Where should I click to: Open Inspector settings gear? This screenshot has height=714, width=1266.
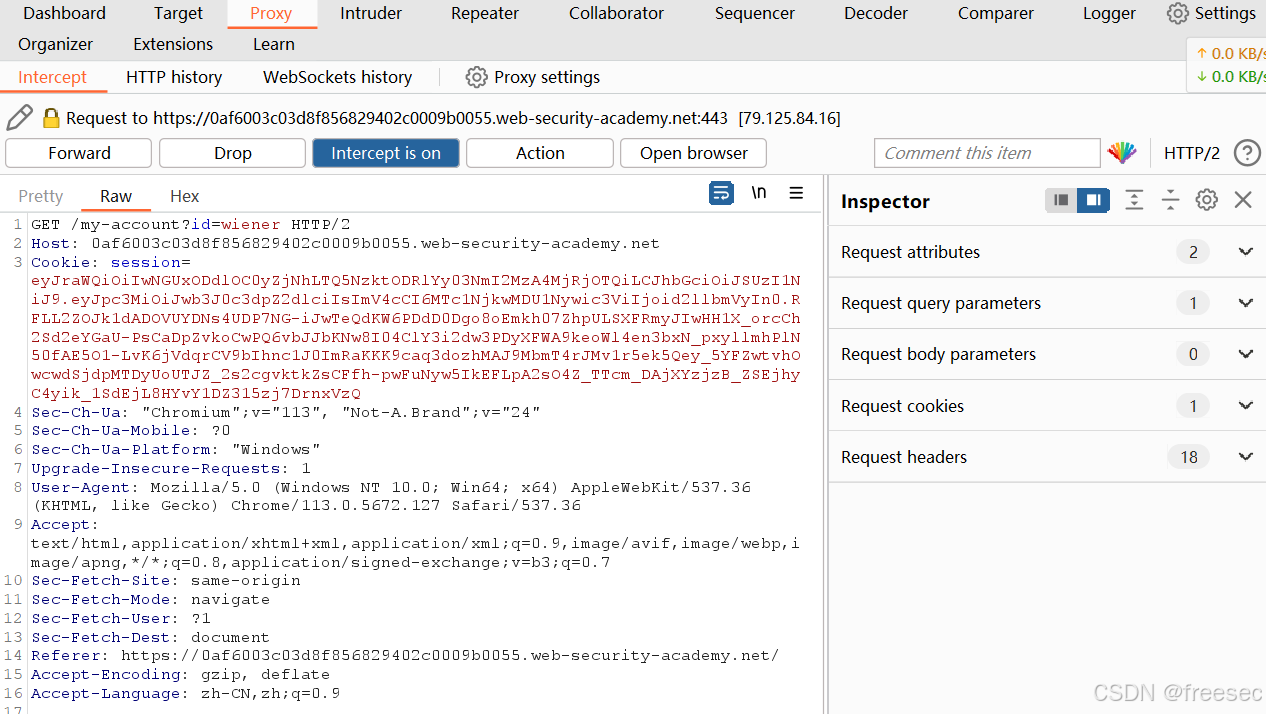(x=1207, y=200)
